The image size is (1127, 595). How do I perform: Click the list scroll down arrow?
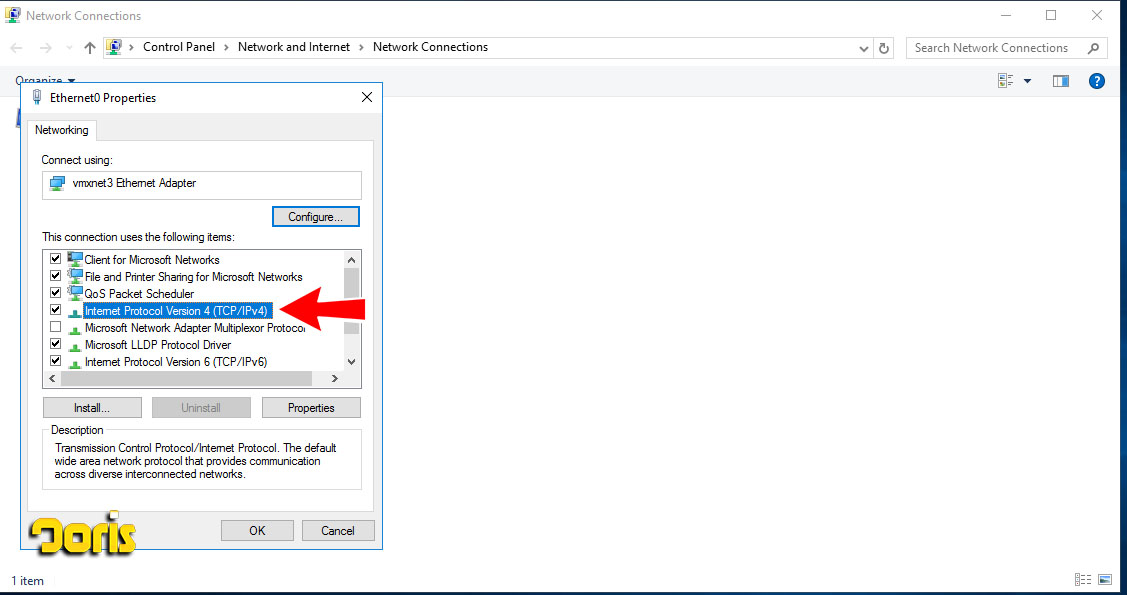tap(351, 362)
